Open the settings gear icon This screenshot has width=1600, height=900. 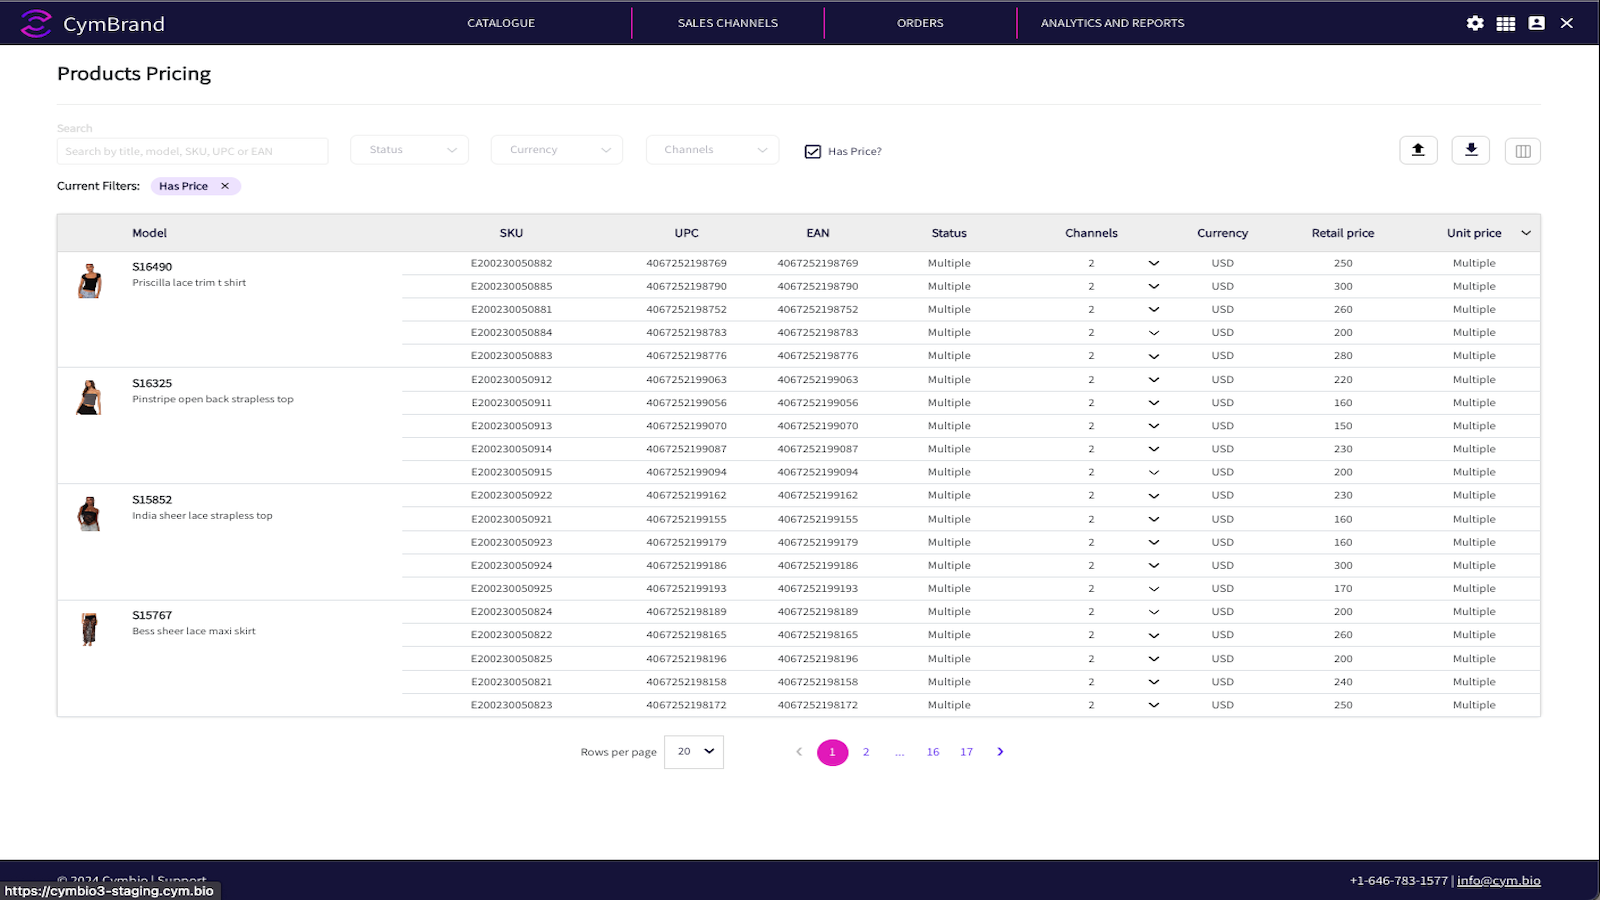point(1475,23)
